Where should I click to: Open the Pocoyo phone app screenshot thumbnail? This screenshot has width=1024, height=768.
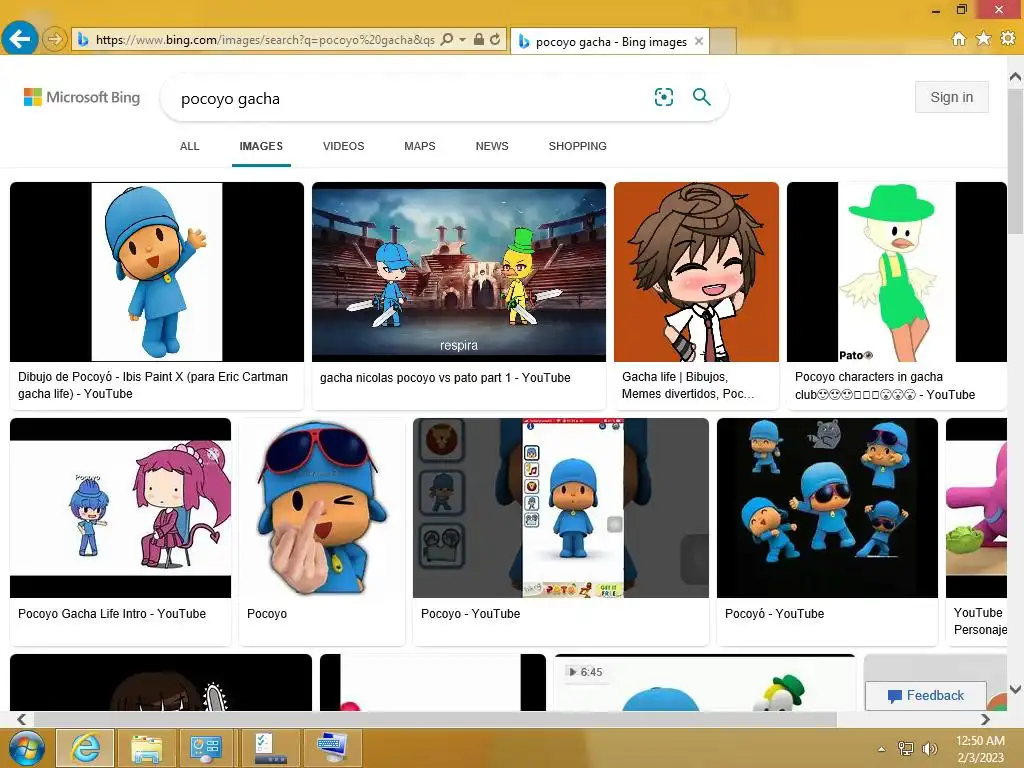[x=561, y=507]
